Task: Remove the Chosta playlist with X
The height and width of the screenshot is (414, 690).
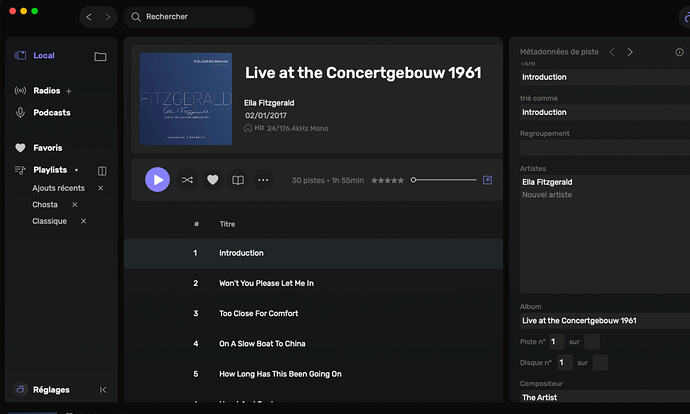Action: tap(75, 205)
